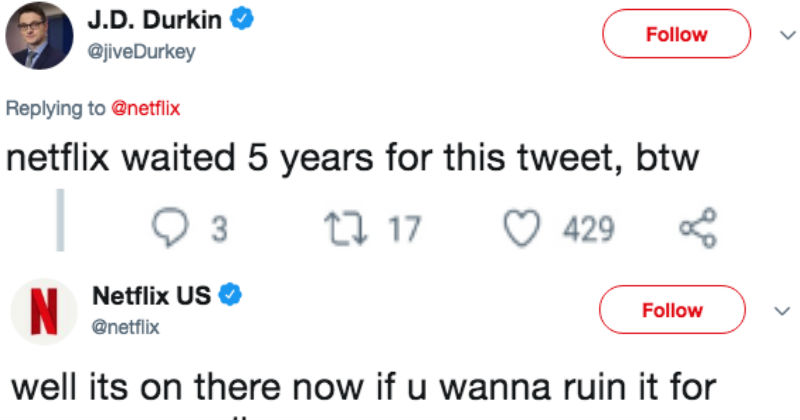800x420 pixels.
Task: Retweet J.D. Durkin's tweet
Action: [342, 230]
